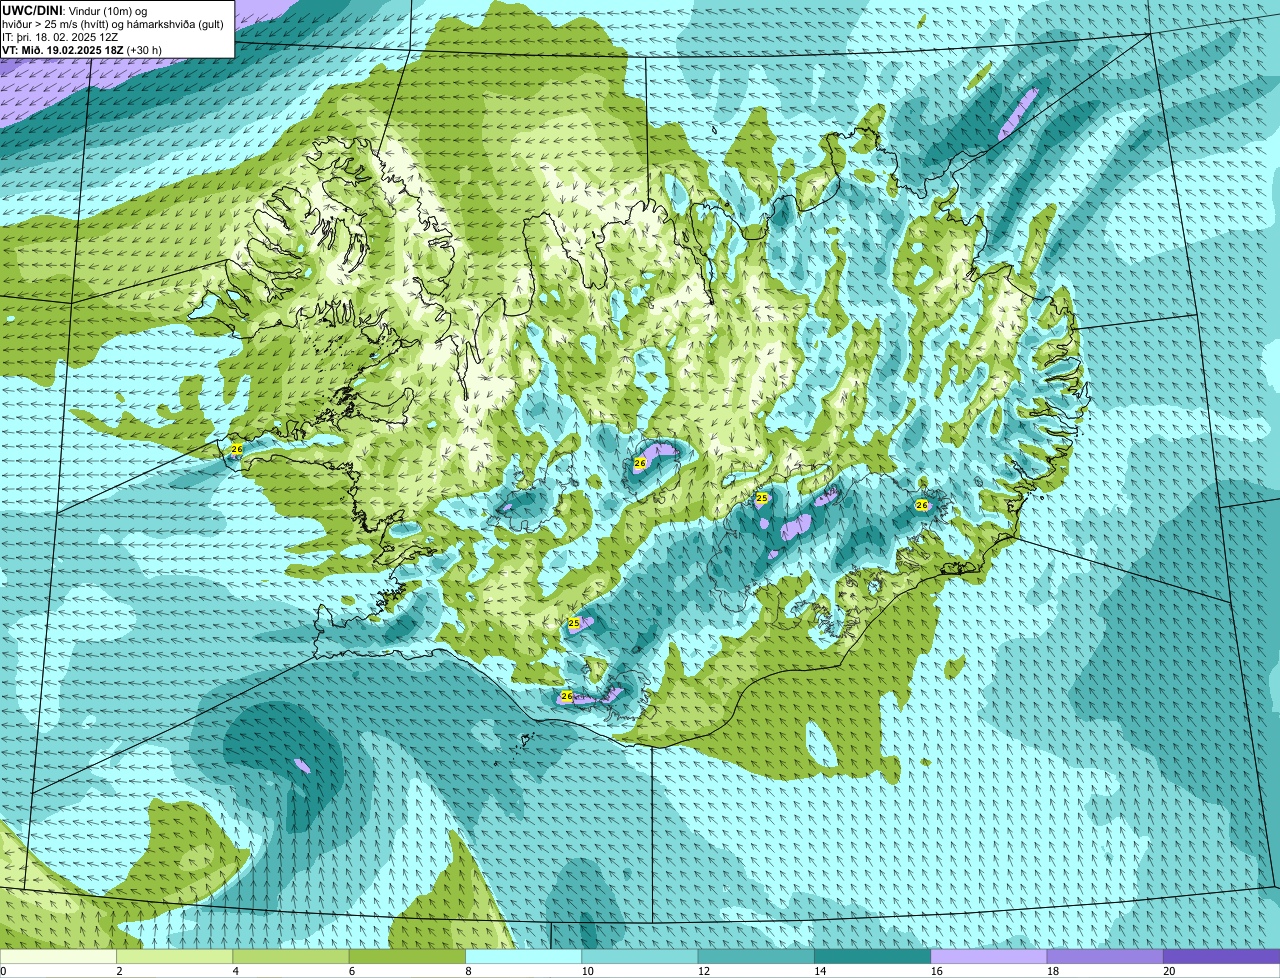The width and height of the screenshot is (1280, 978).
Task: Click the 18–20 medium purple legend swatch
Action: tap(1104, 957)
